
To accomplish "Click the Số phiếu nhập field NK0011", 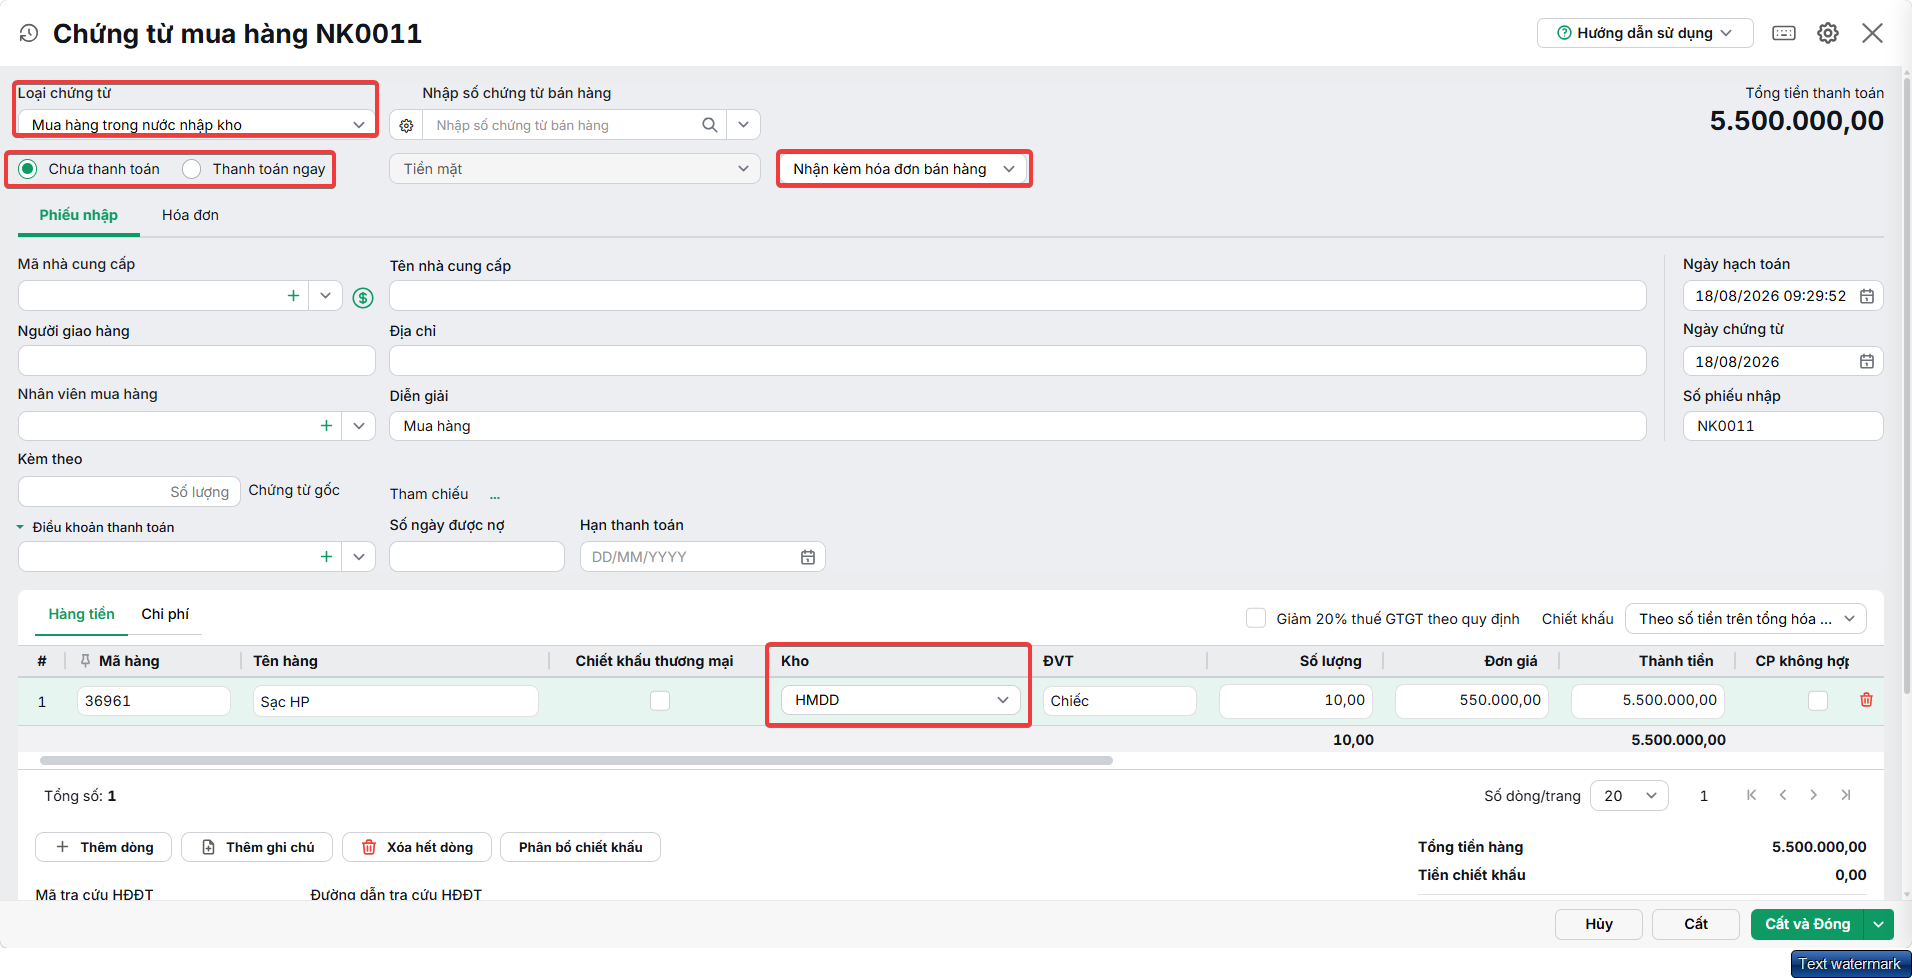I will click(1783, 426).
